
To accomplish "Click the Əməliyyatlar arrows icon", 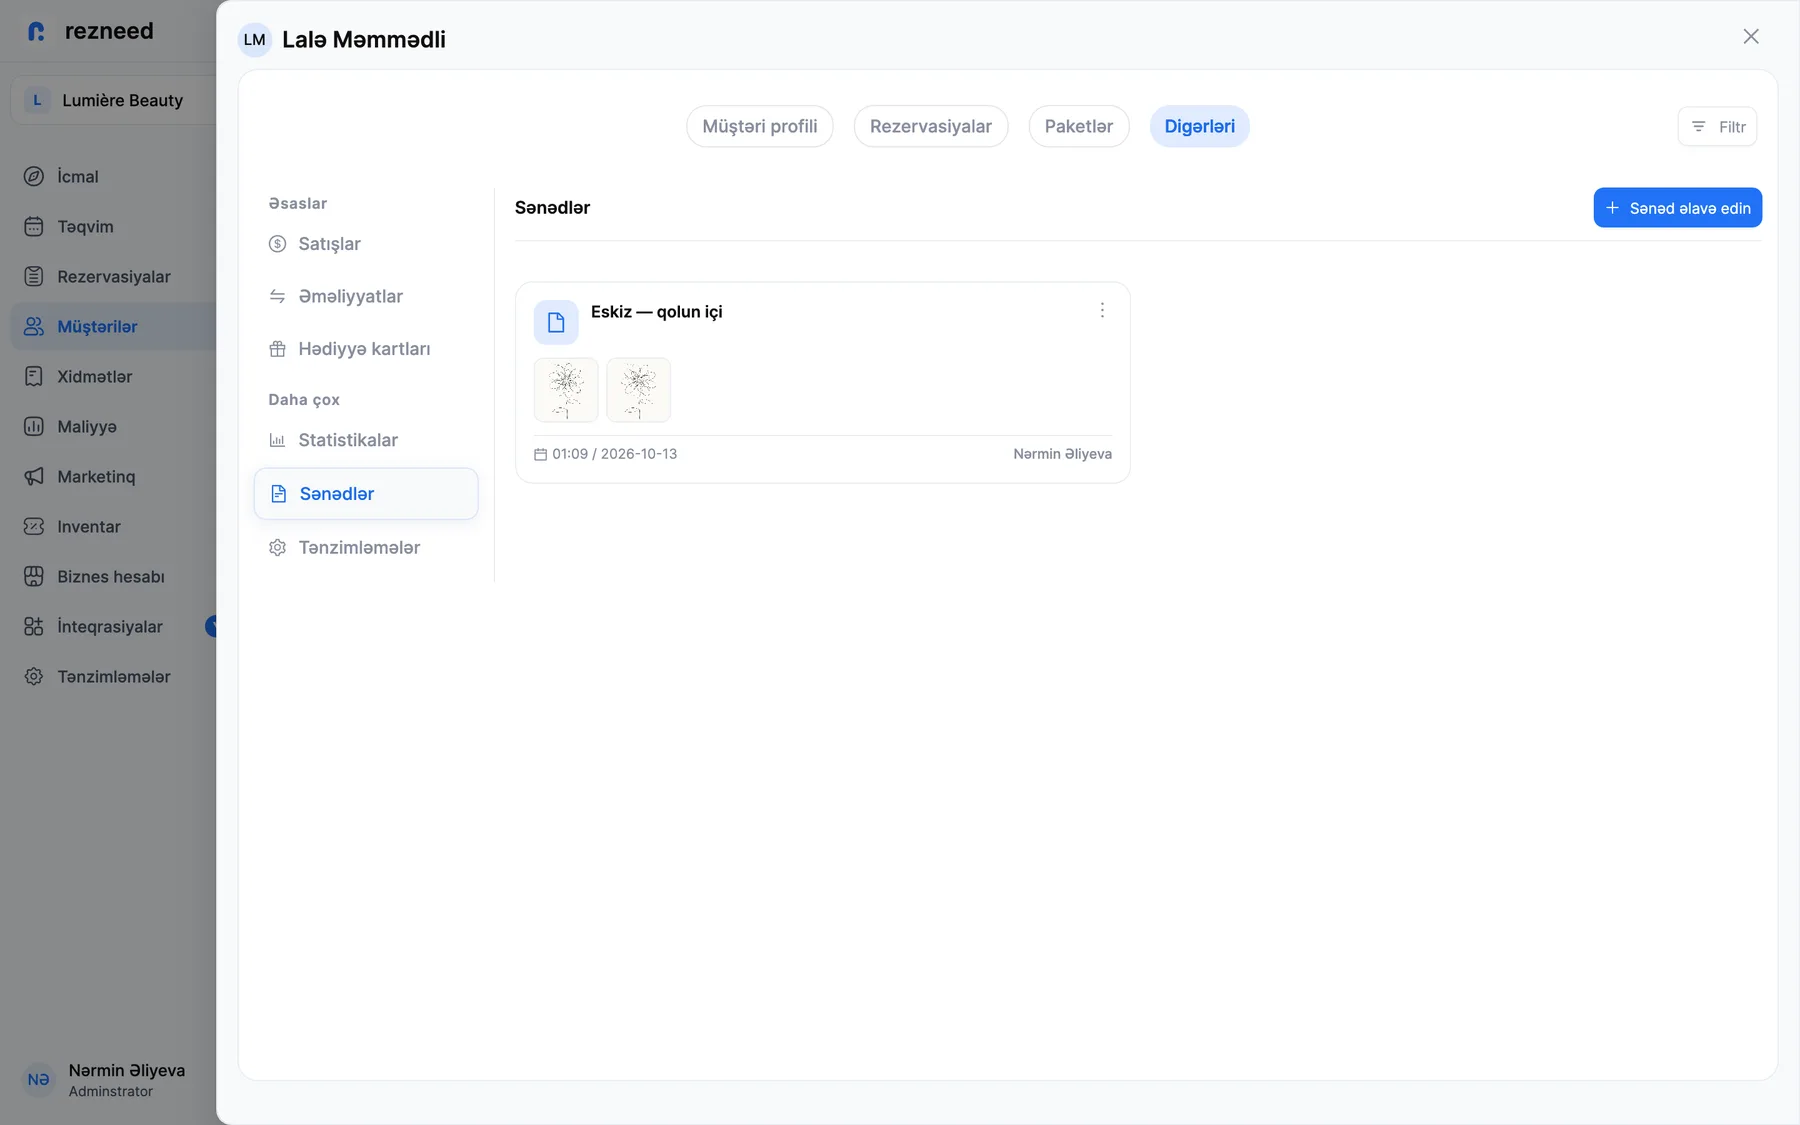I will pos(278,296).
